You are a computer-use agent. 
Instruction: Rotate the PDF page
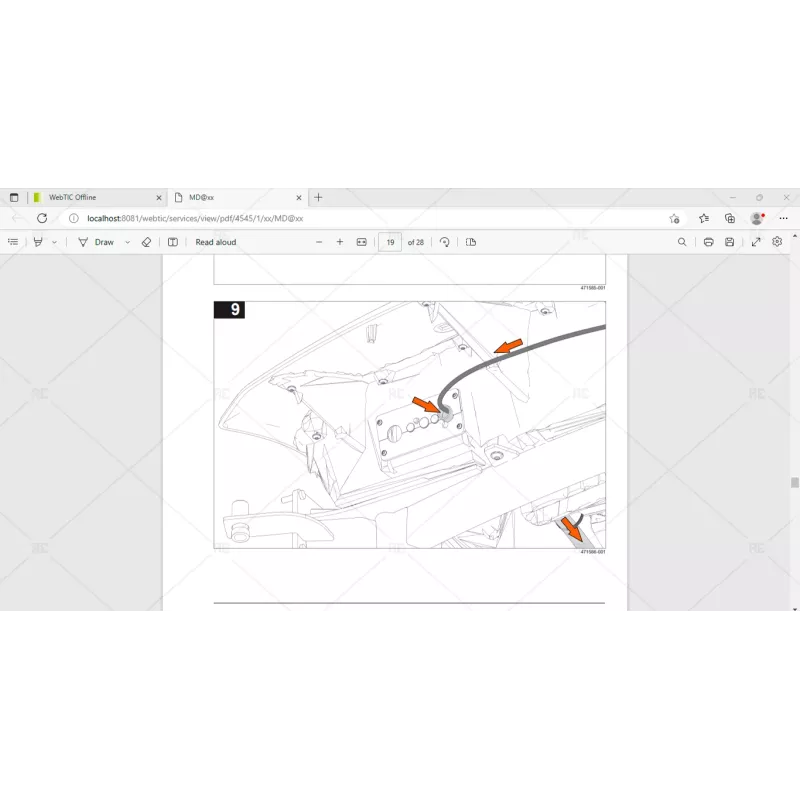pyautogui.click(x=445, y=242)
